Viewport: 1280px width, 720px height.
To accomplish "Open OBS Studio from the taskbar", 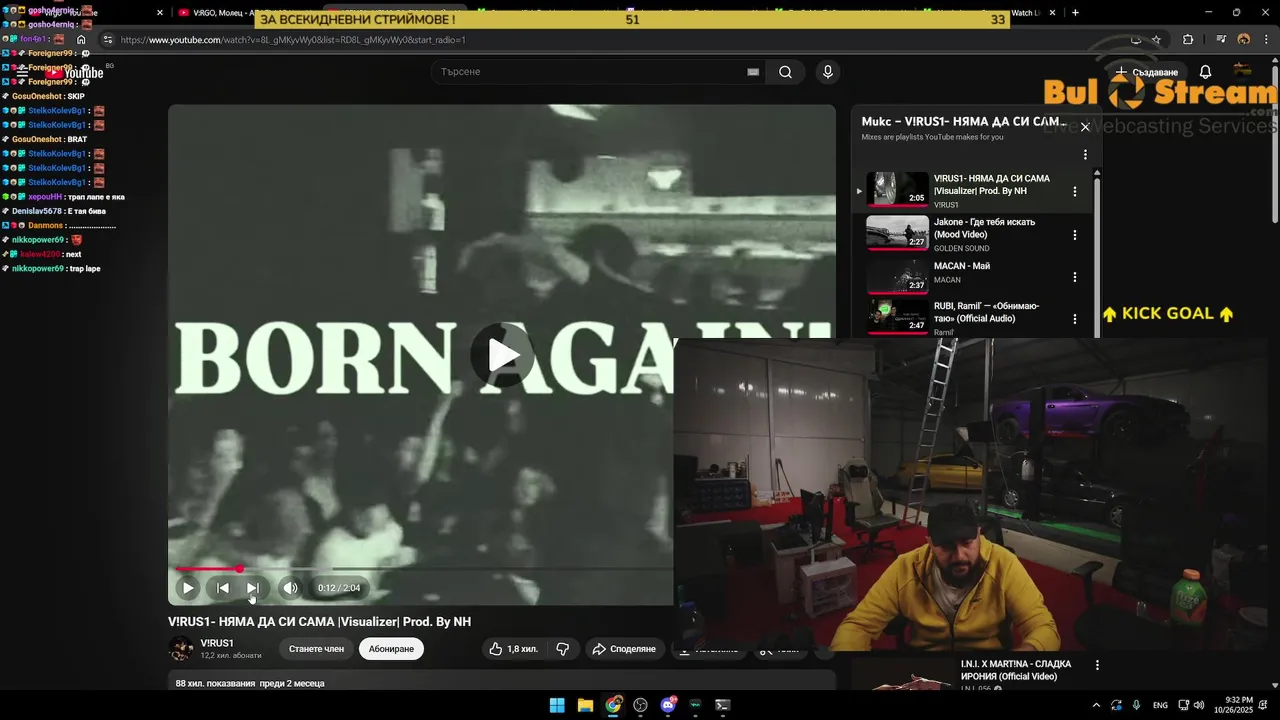I will pos(641,705).
